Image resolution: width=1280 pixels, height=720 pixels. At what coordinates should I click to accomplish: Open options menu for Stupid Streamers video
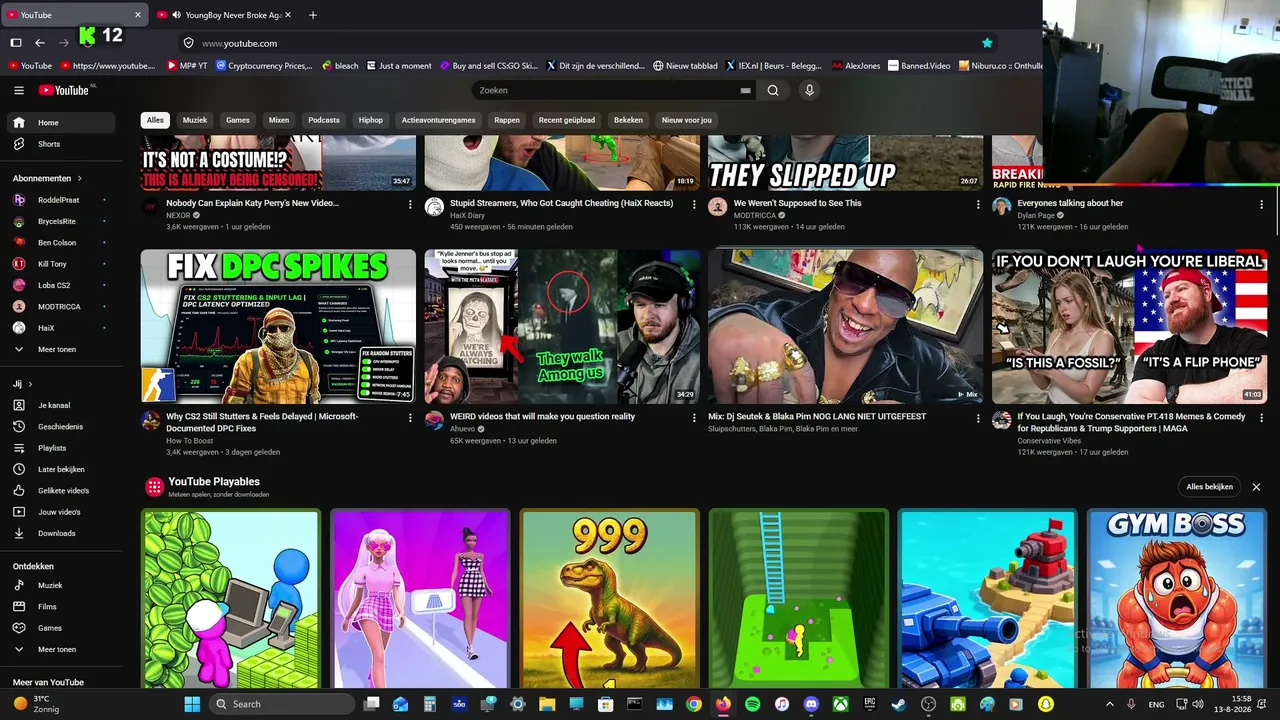[694, 204]
